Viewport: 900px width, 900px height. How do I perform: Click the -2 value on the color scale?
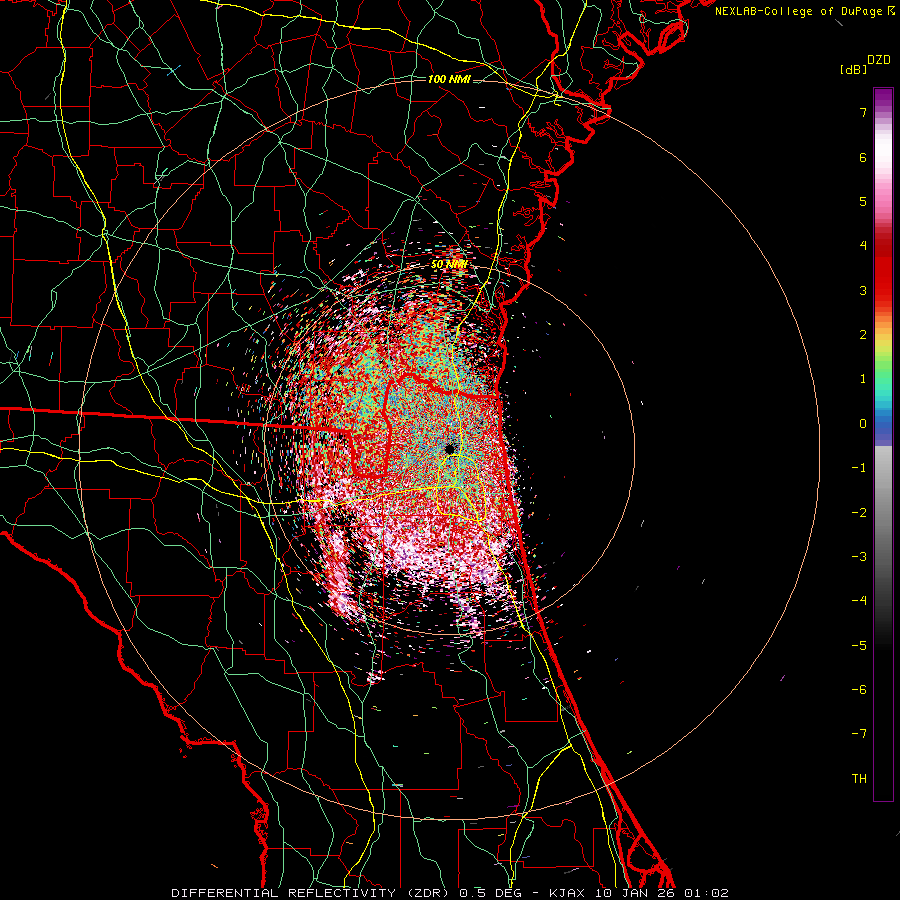(859, 513)
